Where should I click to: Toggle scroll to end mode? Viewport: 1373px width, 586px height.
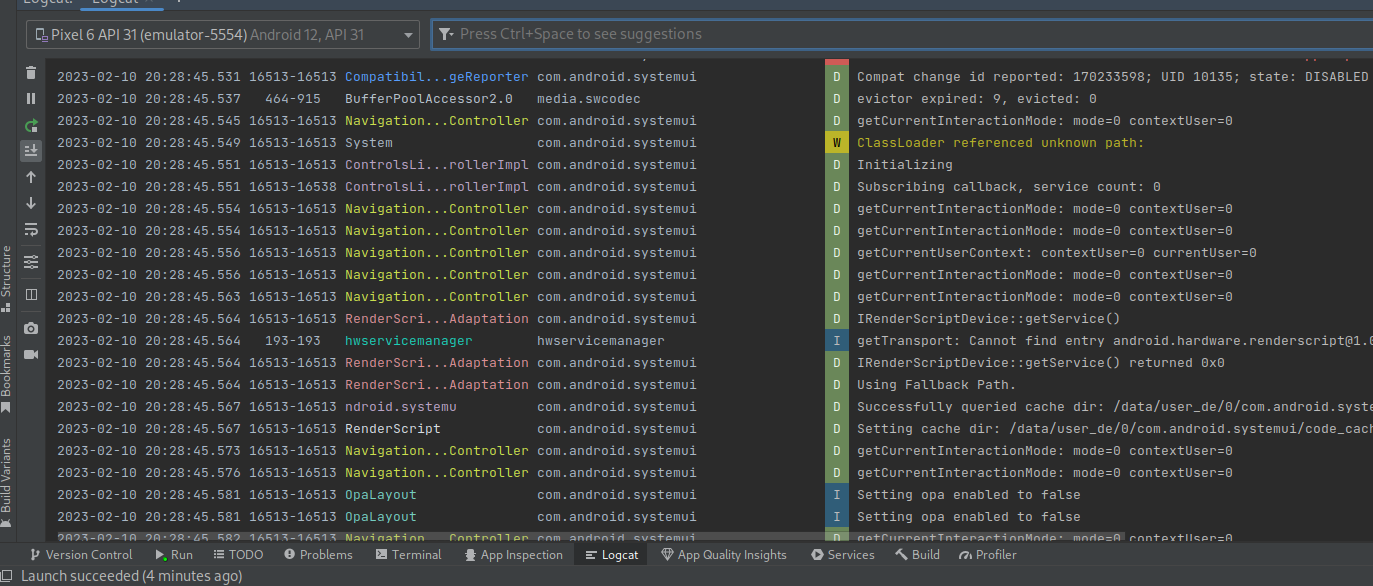click(30, 150)
